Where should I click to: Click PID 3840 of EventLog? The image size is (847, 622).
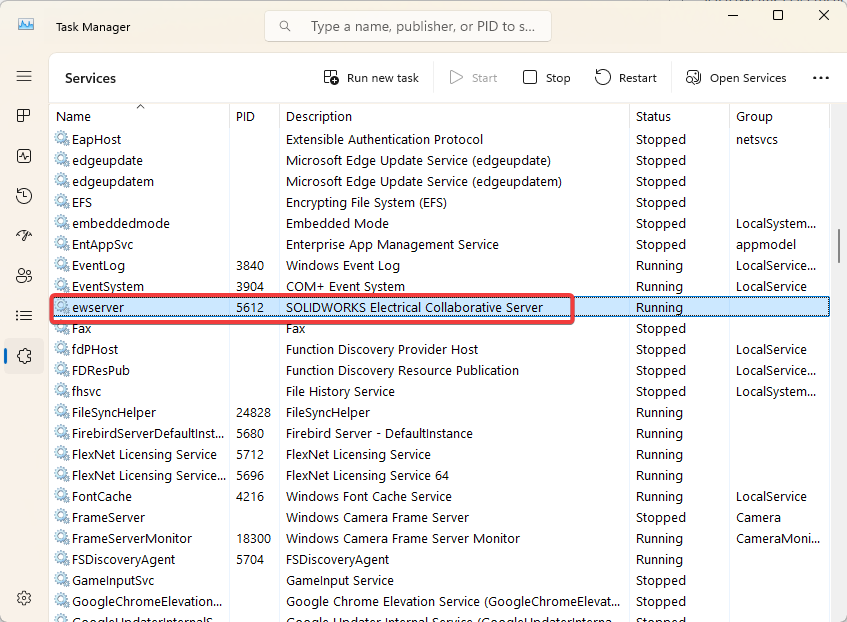250,265
